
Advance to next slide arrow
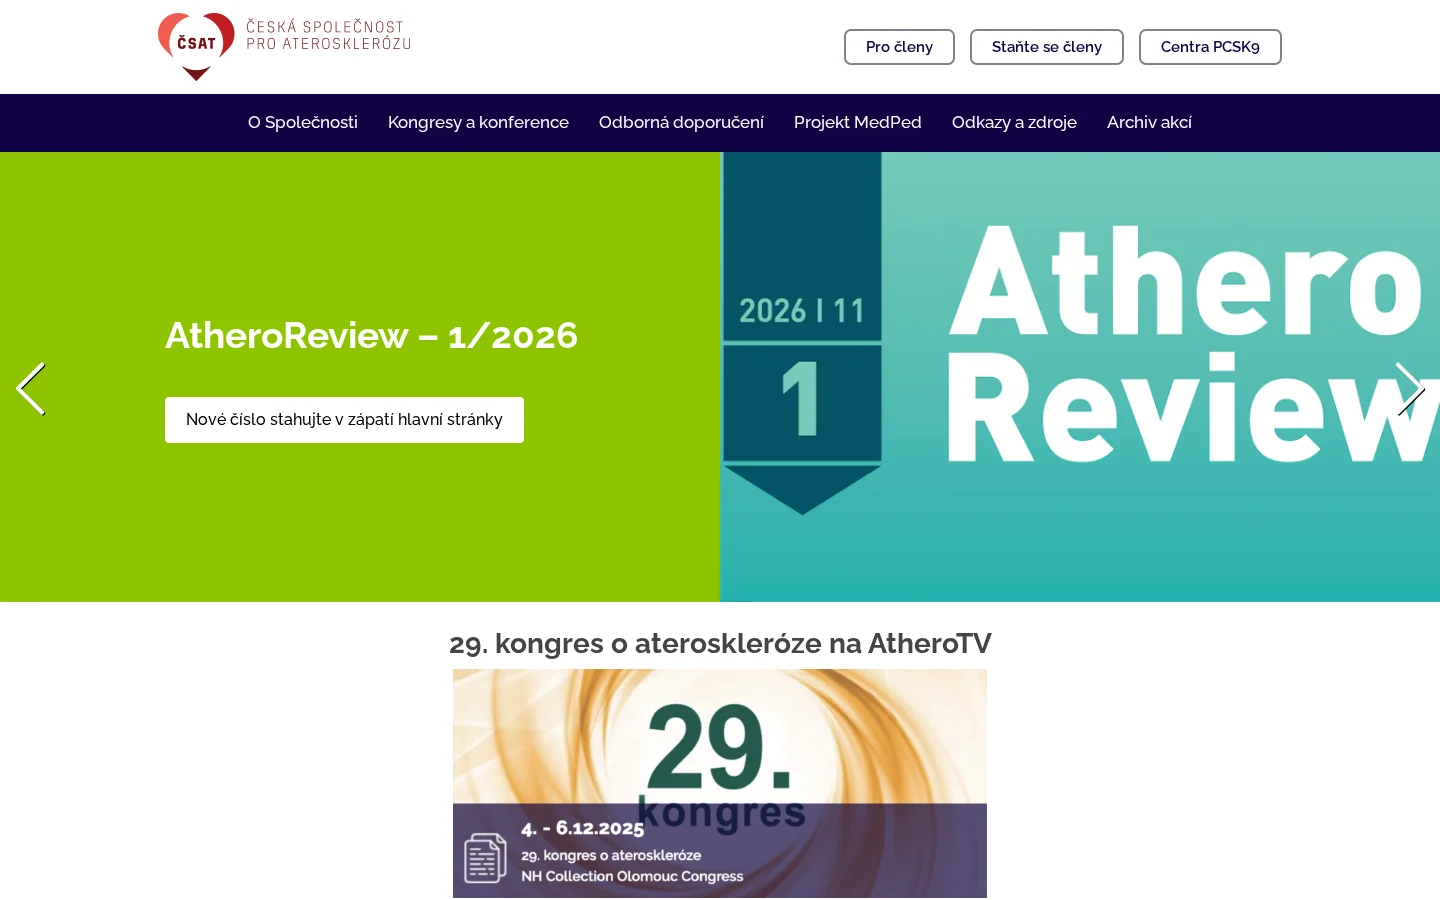tap(1410, 389)
